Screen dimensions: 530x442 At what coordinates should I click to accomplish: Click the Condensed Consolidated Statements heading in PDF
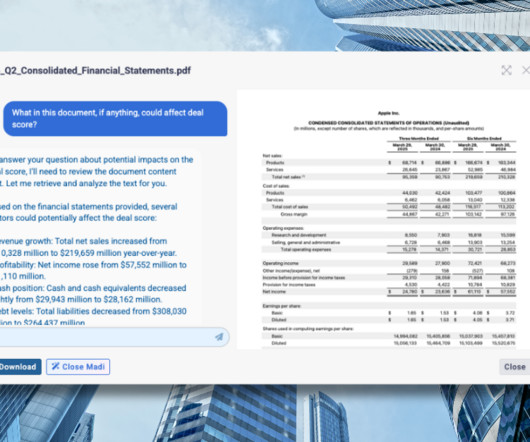pos(389,123)
